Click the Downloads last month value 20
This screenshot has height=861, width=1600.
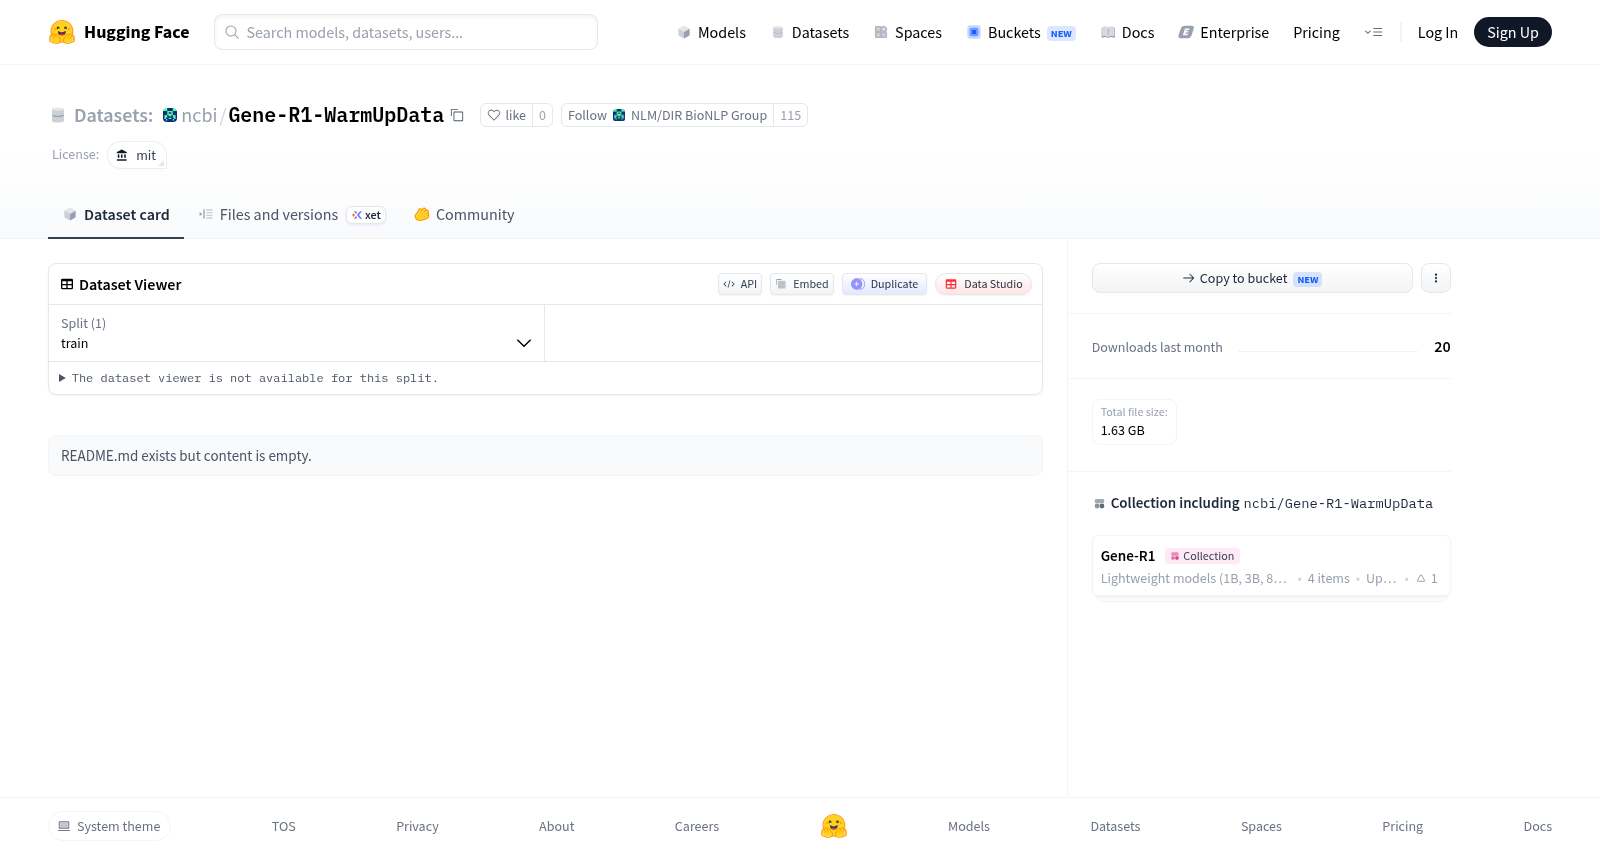click(1442, 347)
